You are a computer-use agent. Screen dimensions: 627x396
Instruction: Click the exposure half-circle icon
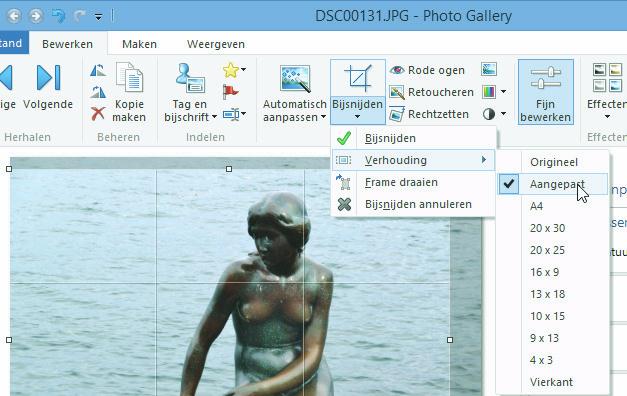click(x=489, y=114)
